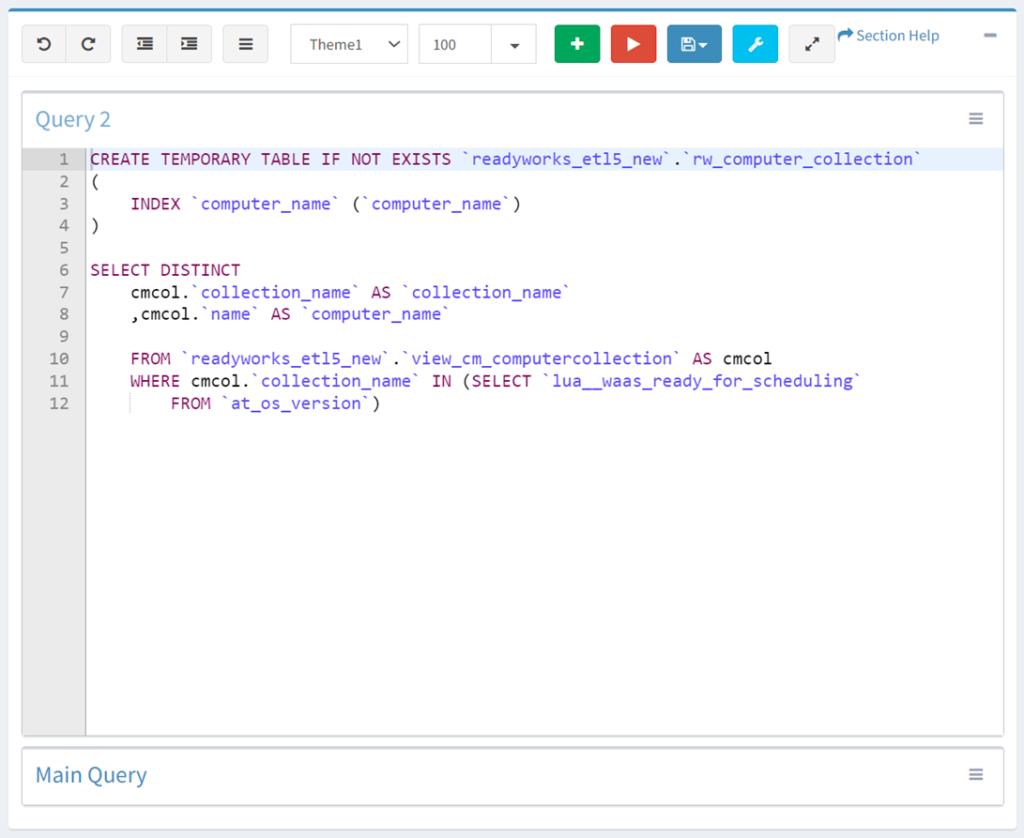Decrease the code indentation

pos(144,43)
